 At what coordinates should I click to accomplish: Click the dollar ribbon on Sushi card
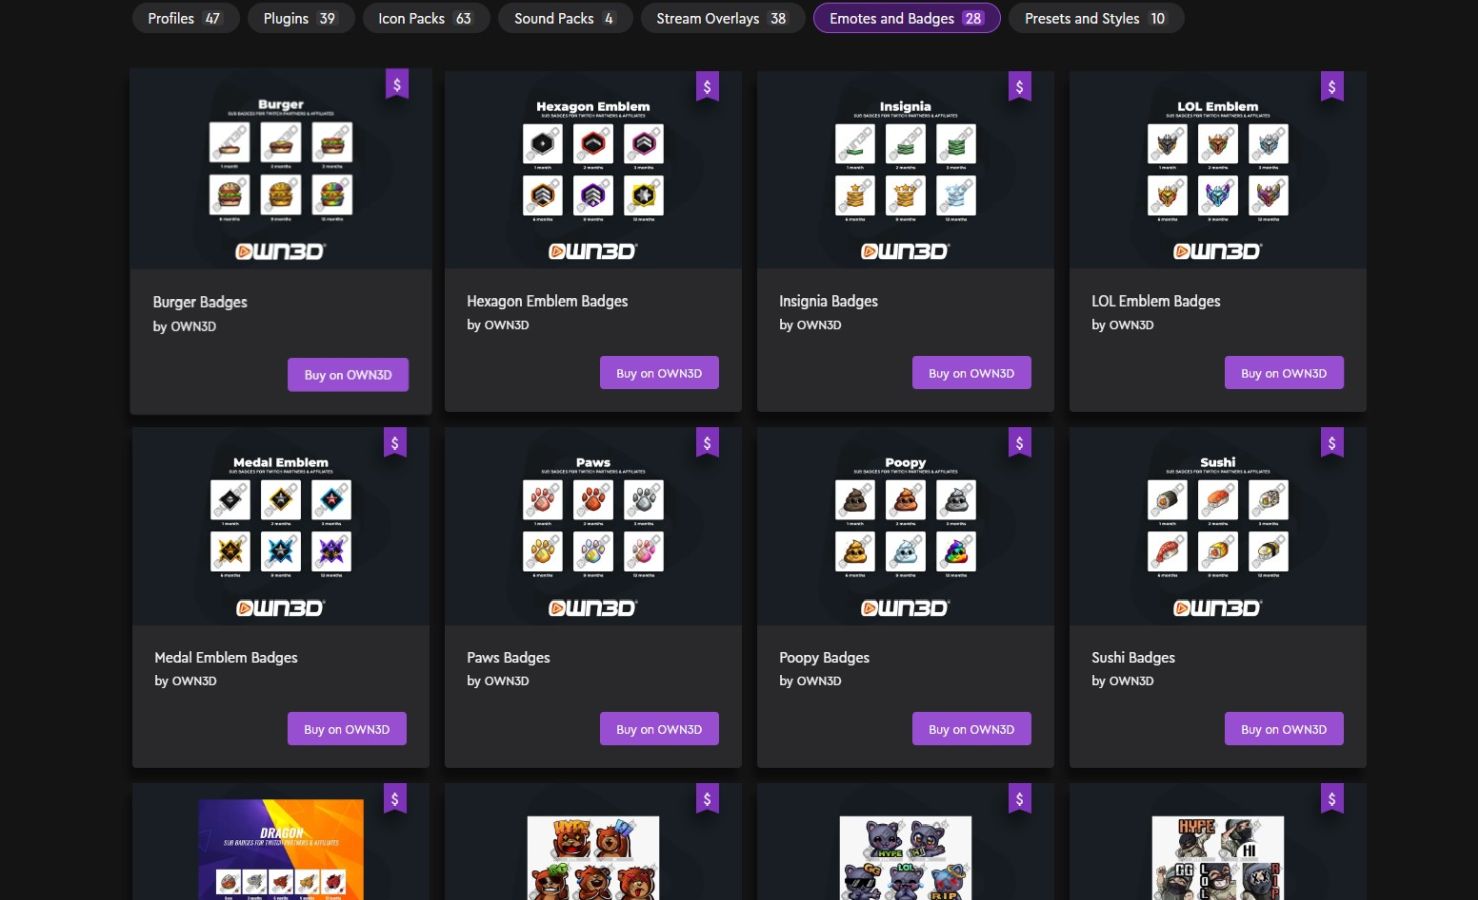[1332, 443]
